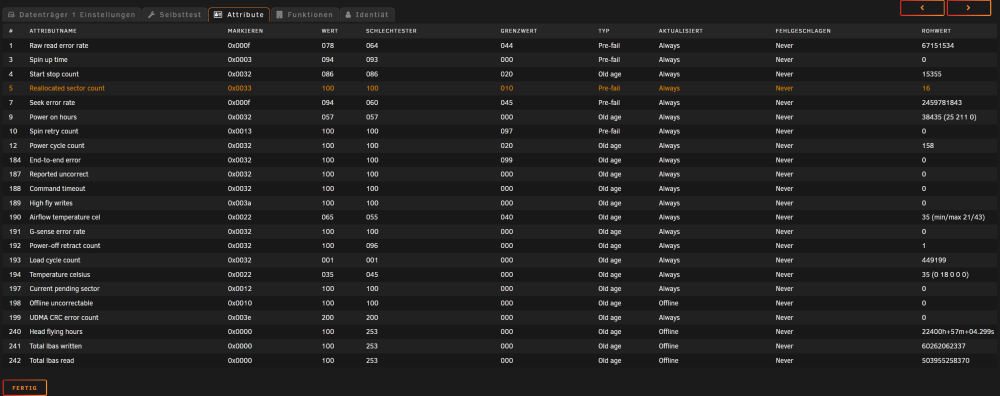This screenshot has height=396, width=1000.
Task: Click raw value 15355
Action: pyautogui.click(x=932, y=74)
